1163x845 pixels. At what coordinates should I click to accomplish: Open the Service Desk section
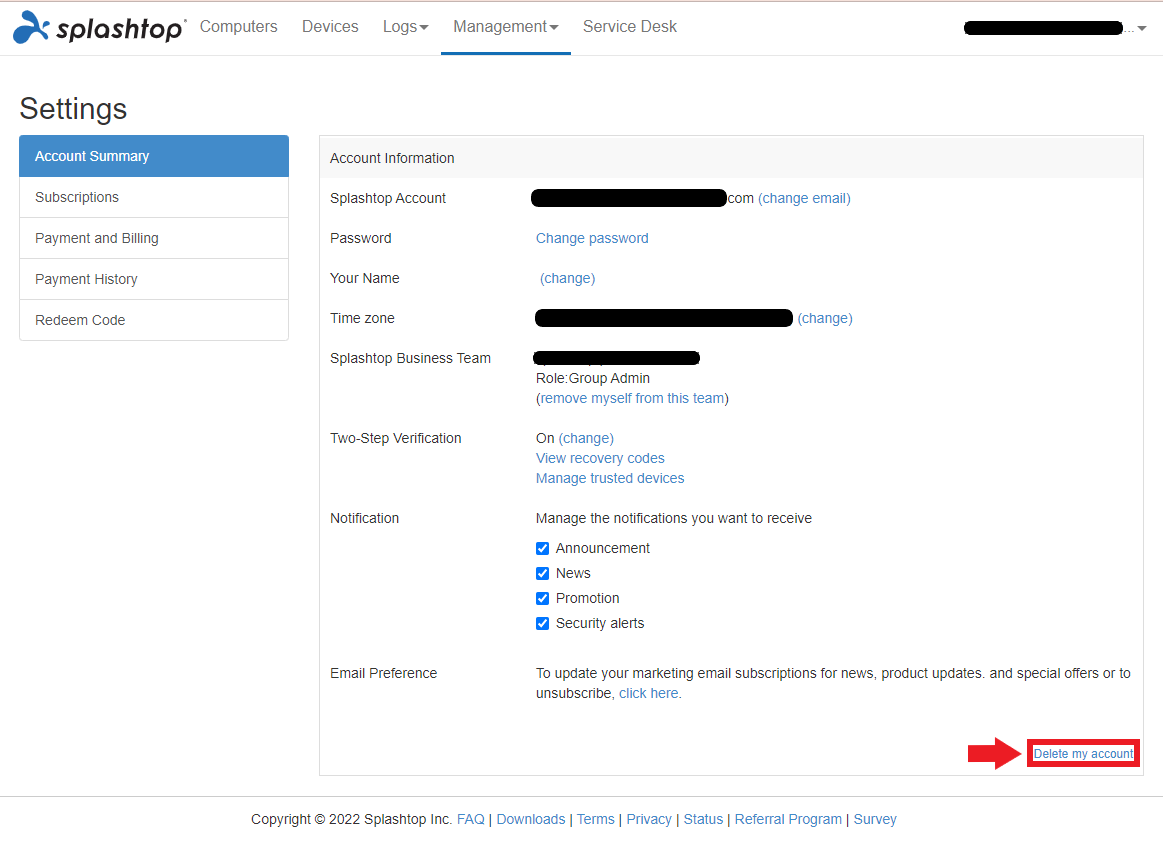click(629, 27)
